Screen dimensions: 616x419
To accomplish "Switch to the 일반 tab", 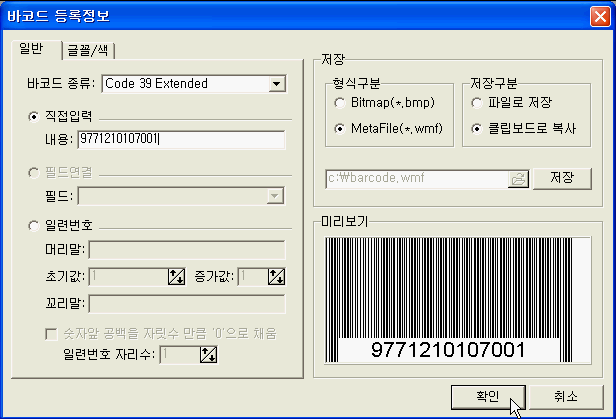I will pyautogui.click(x=36, y=50).
